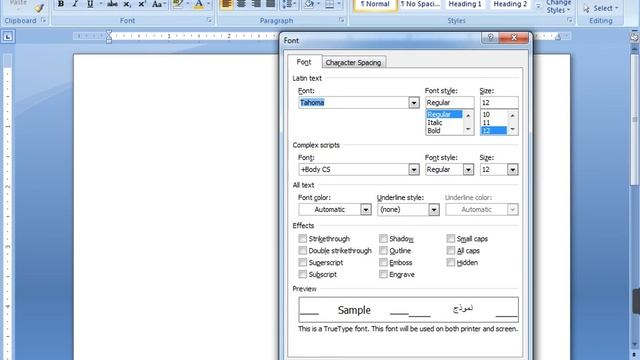The height and width of the screenshot is (360, 640).
Task: Open the Latin text font dropdown arrow
Action: [414, 102]
